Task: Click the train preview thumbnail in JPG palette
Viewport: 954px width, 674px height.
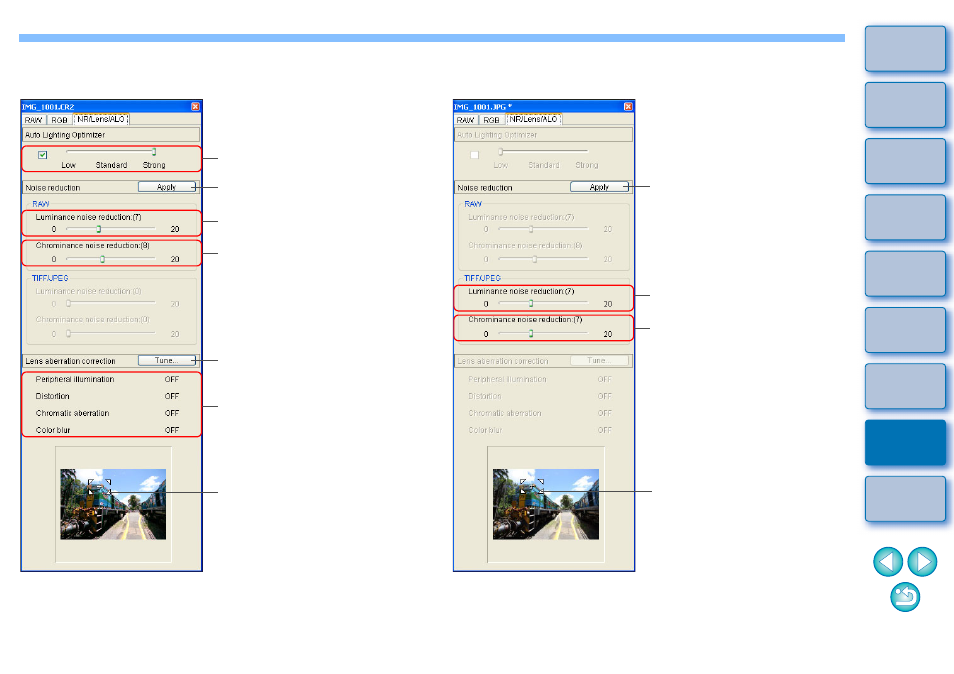Action: pyautogui.click(x=546, y=504)
